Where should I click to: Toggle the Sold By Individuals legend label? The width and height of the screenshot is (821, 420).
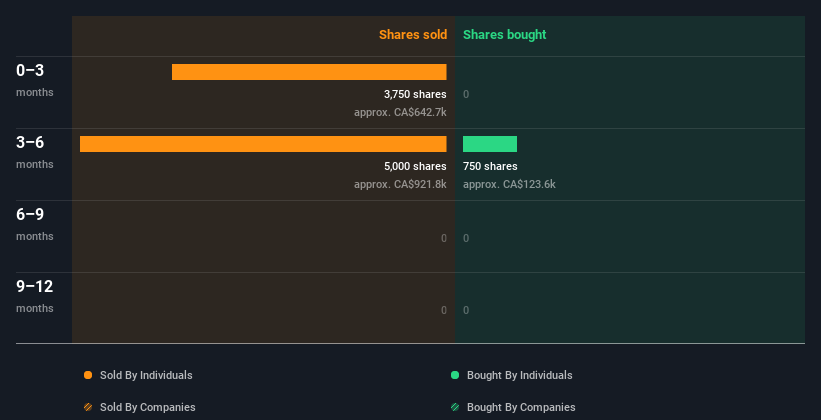(x=146, y=375)
